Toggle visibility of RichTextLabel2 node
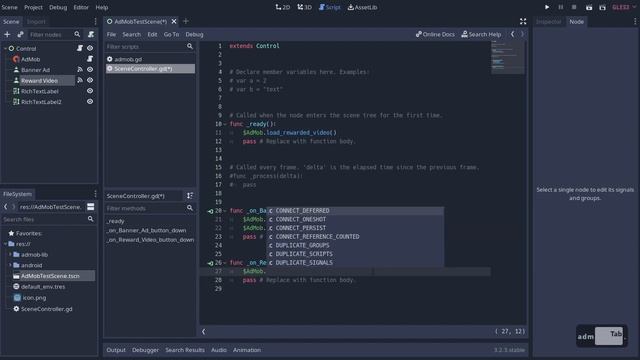The width and height of the screenshot is (640, 360). click(90, 102)
